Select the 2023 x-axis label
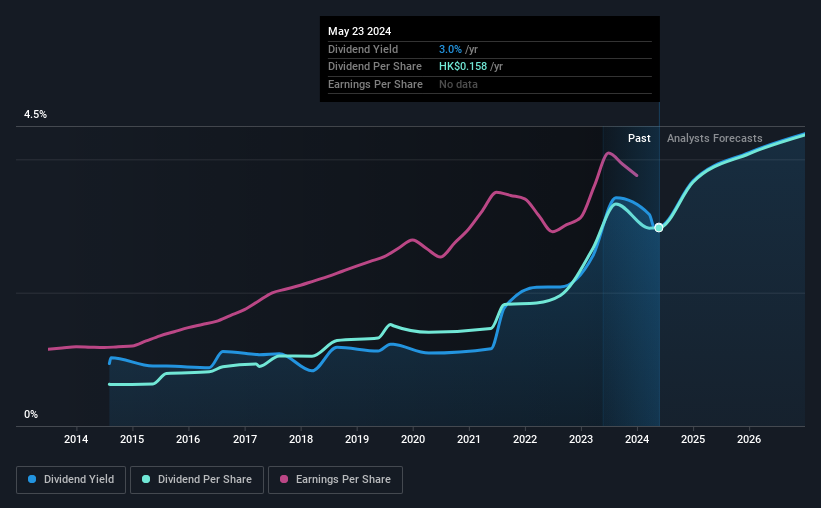Image resolution: width=821 pixels, height=508 pixels. 581,439
